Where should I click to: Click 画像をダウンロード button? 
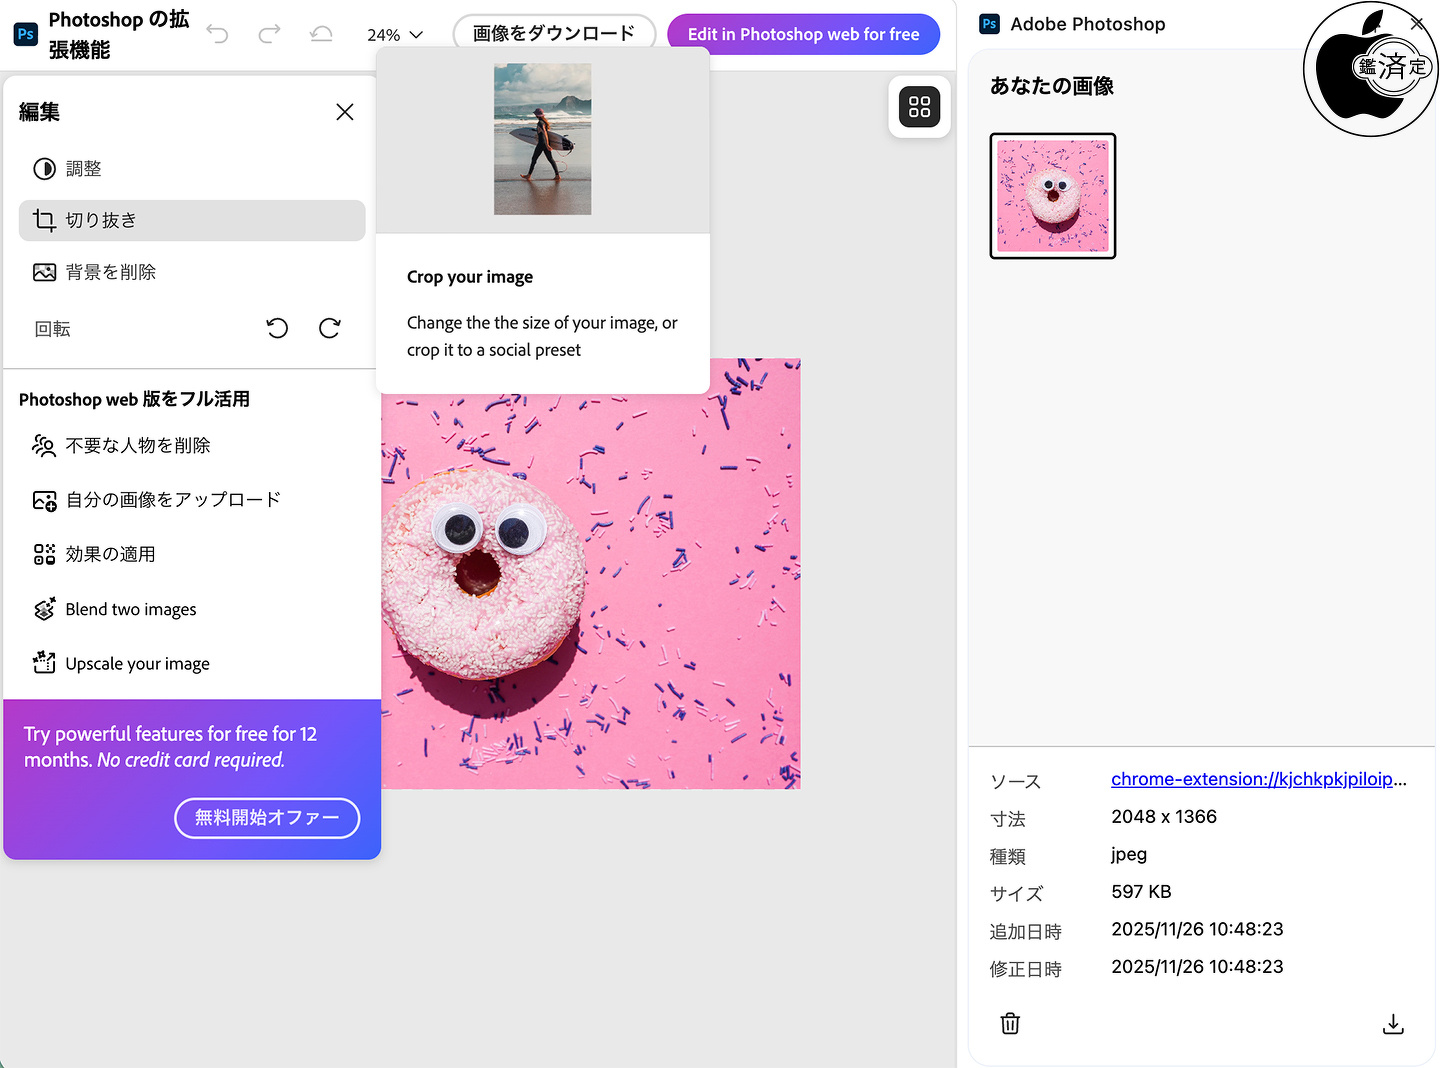(554, 34)
